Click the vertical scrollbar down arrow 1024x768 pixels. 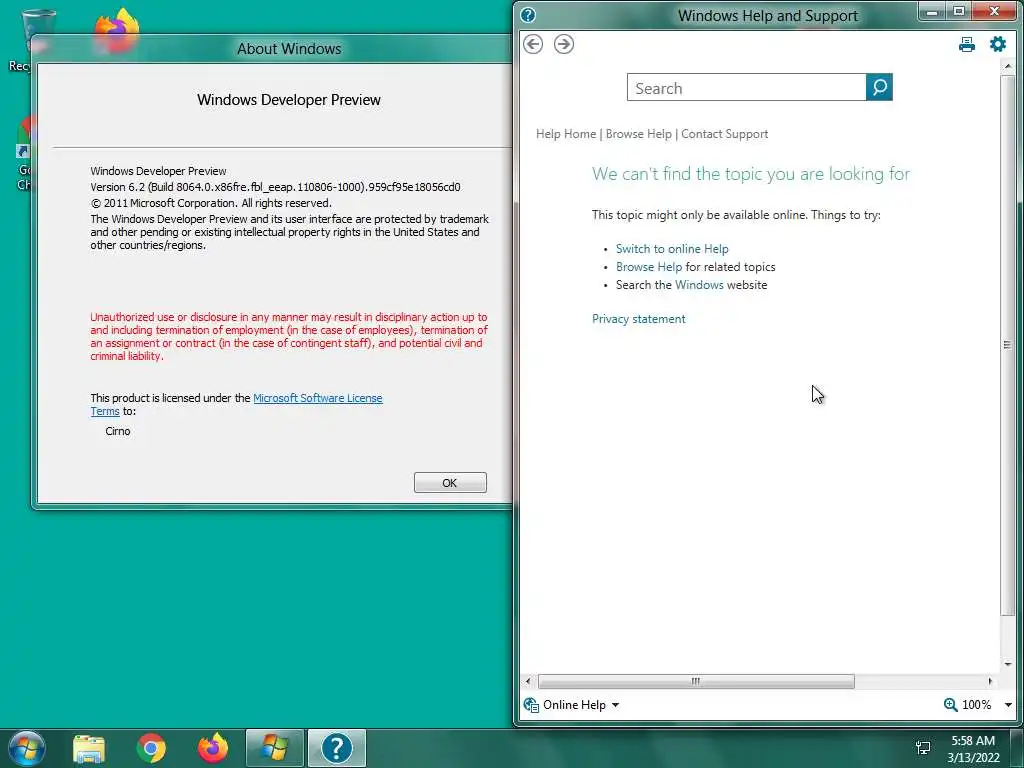click(x=1007, y=664)
